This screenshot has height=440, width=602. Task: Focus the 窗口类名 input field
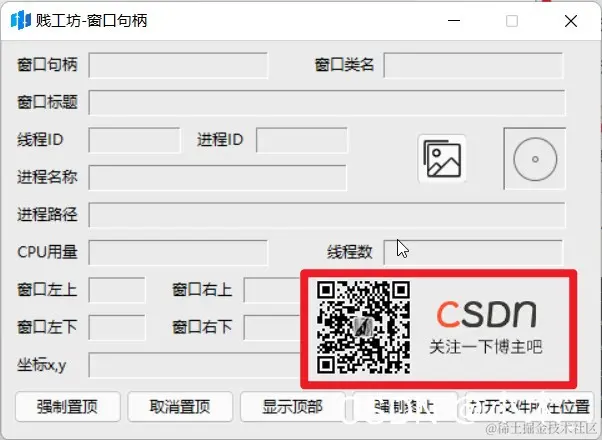(473, 65)
